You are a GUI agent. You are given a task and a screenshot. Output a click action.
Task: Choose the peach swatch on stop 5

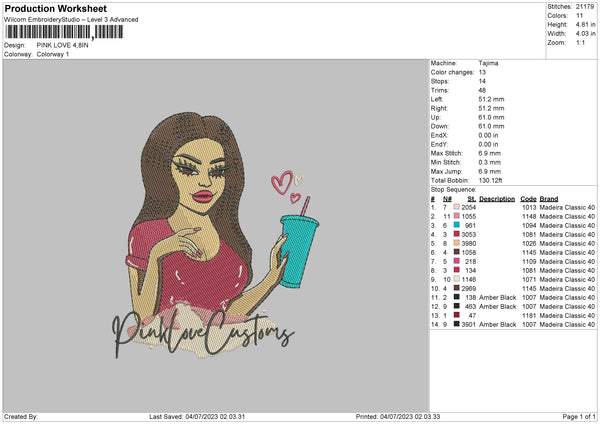[457, 243]
